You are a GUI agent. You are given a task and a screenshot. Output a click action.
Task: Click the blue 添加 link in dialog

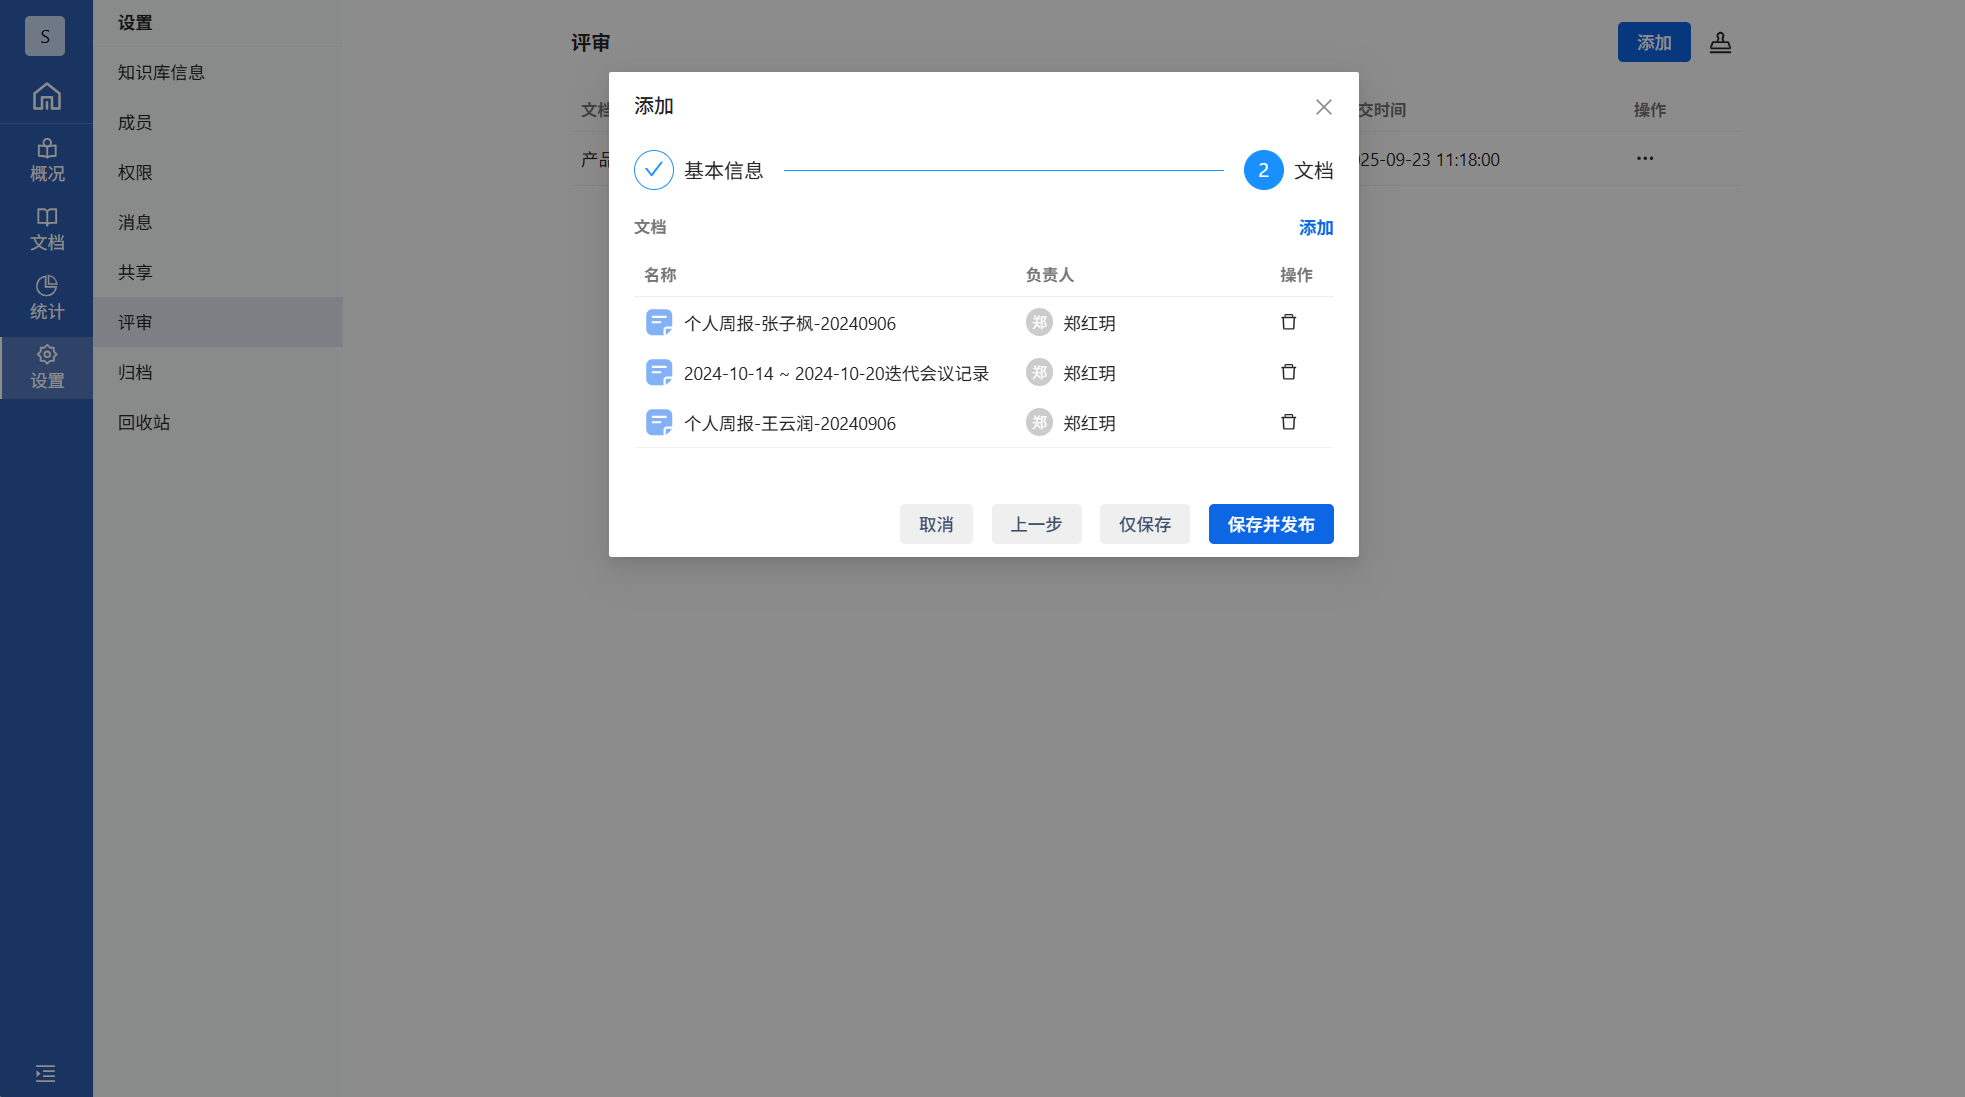1315,228
